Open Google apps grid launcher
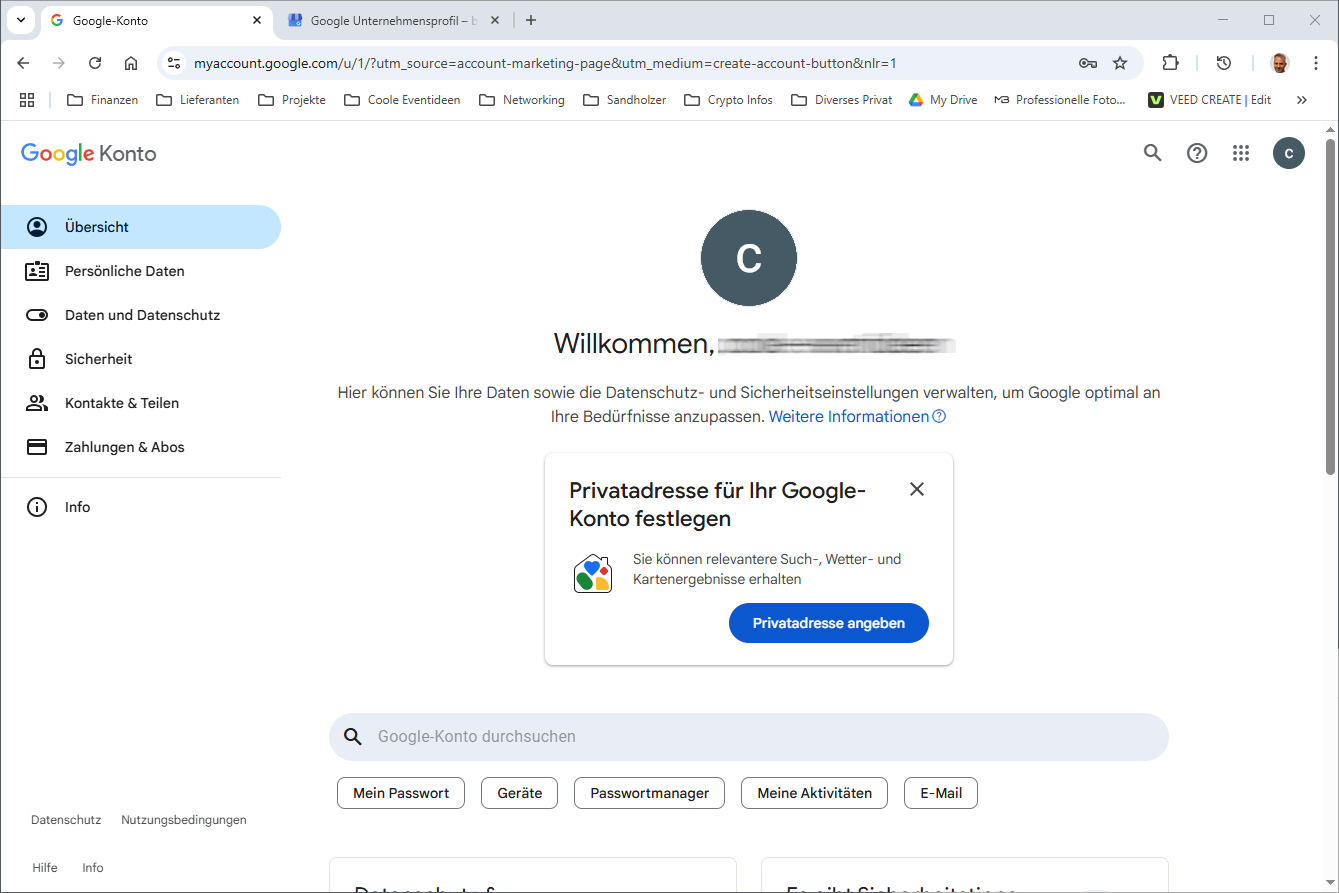Screen dimensions: 1339x893 tap(1241, 153)
